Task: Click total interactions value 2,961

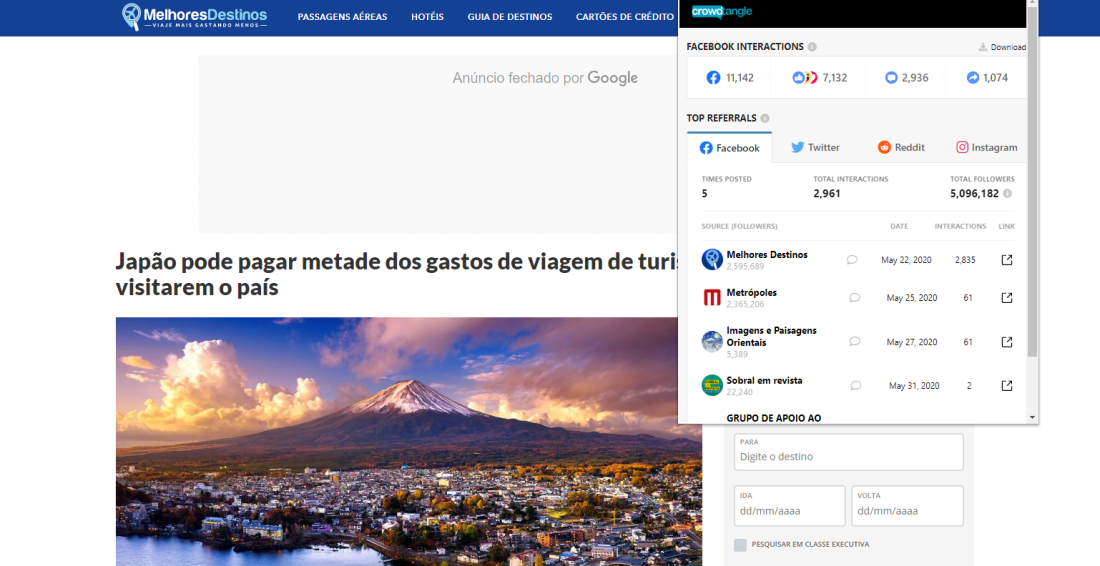Action: point(826,194)
